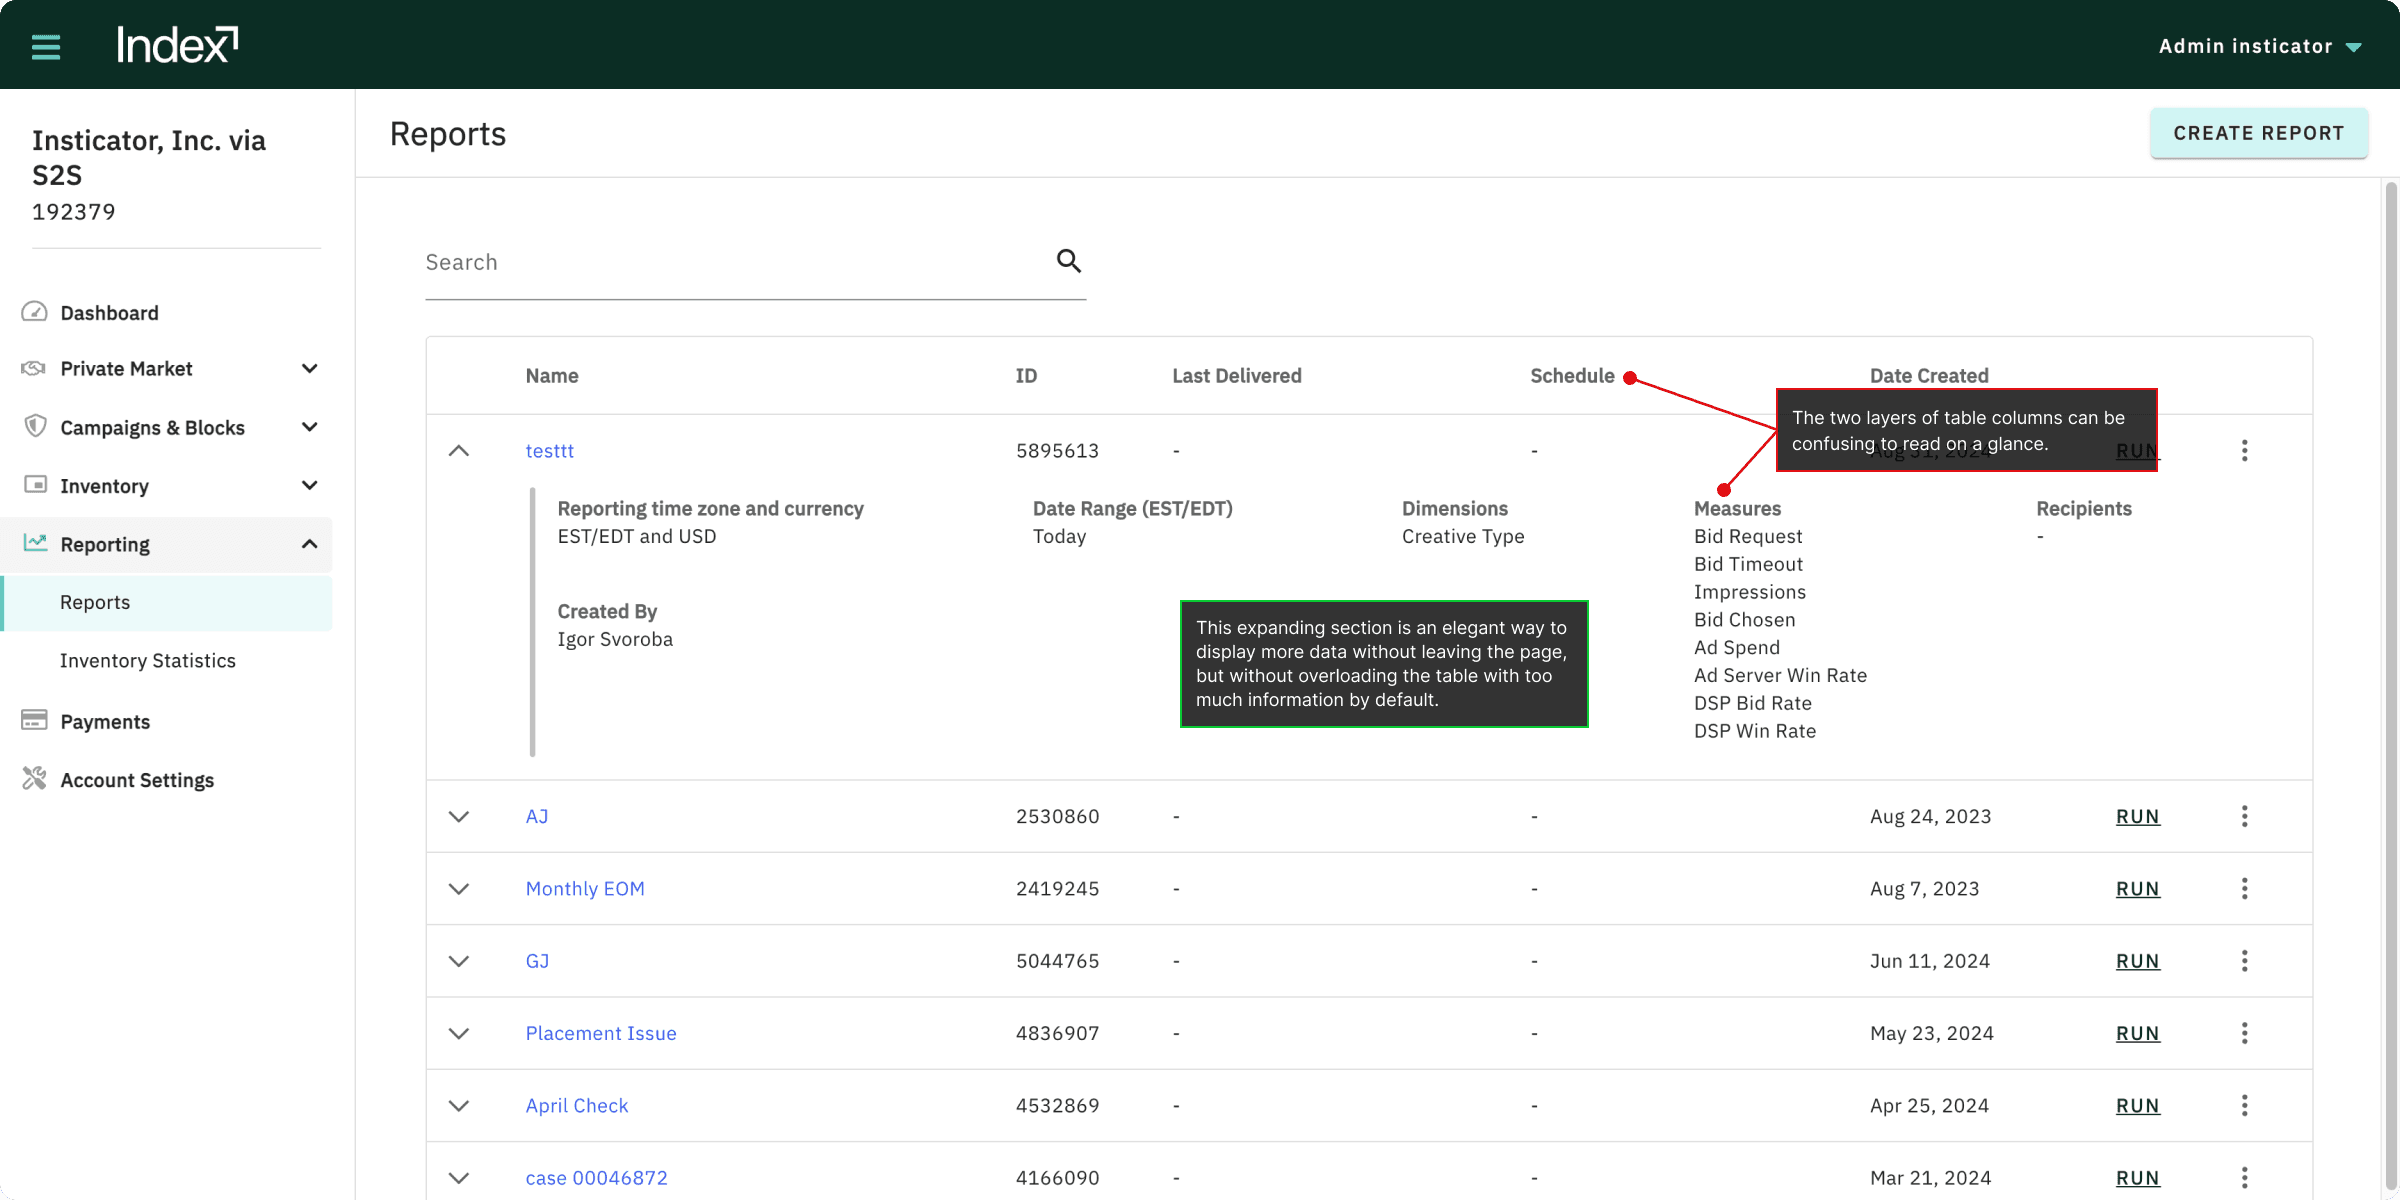The height and width of the screenshot is (1200, 2400).
Task: Click the Reporting text in sidebar
Action: (x=105, y=544)
